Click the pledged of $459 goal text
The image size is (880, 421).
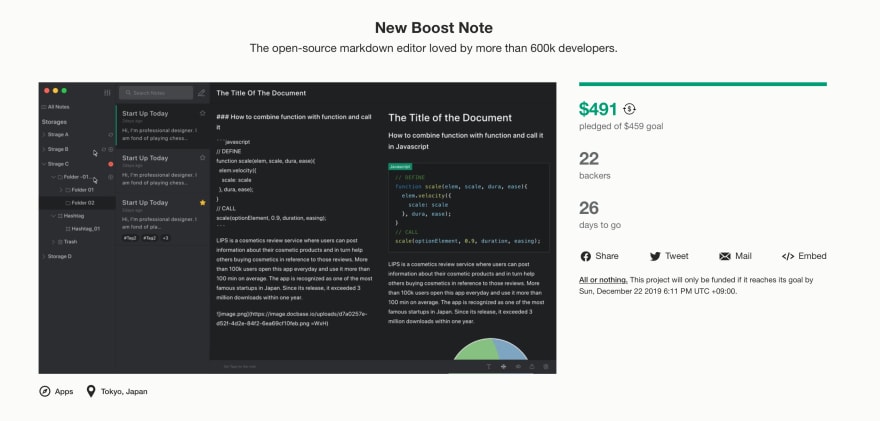(x=621, y=126)
